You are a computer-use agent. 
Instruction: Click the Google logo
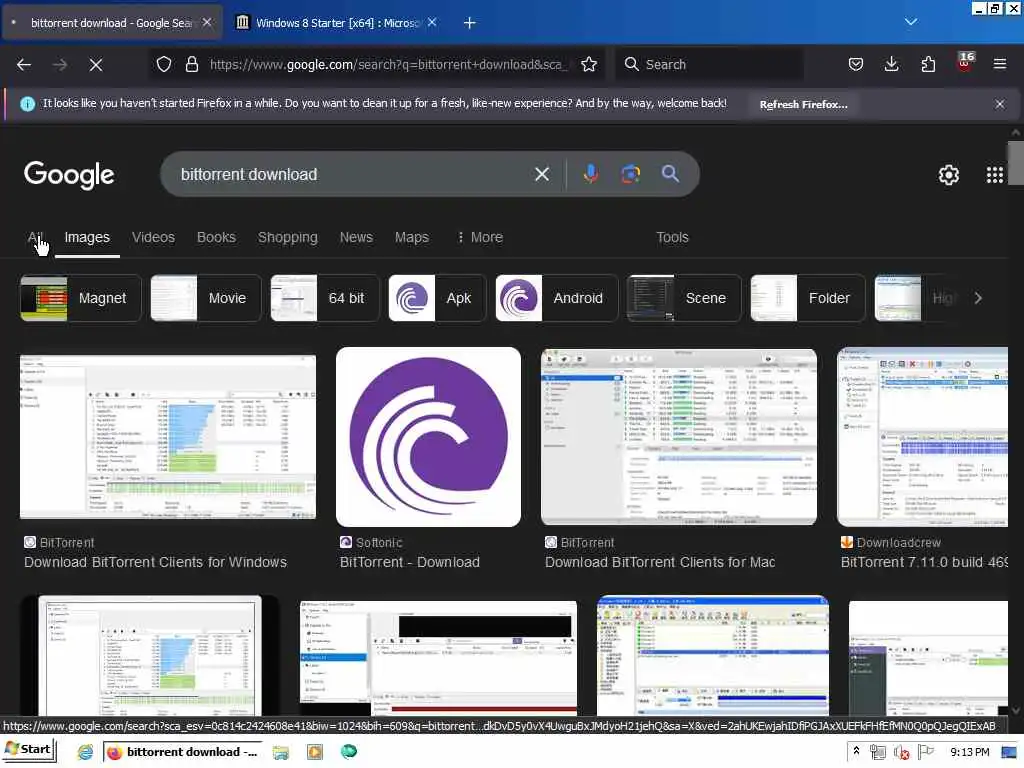(x=69, y=175)
